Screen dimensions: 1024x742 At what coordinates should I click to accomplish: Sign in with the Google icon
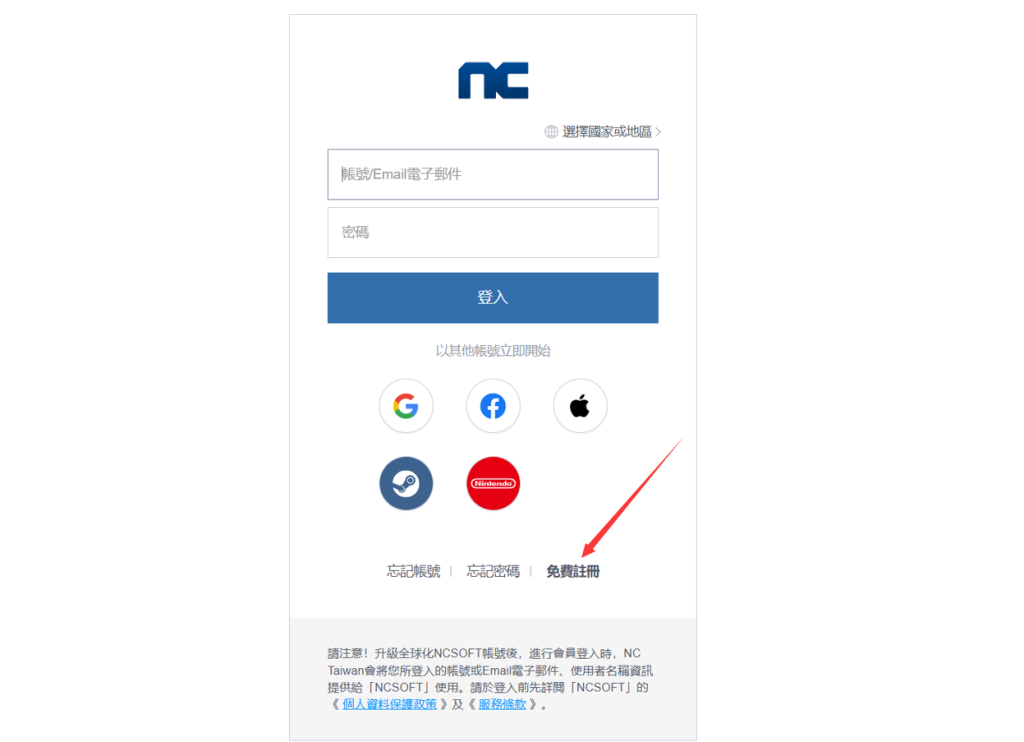coord(406,406)
